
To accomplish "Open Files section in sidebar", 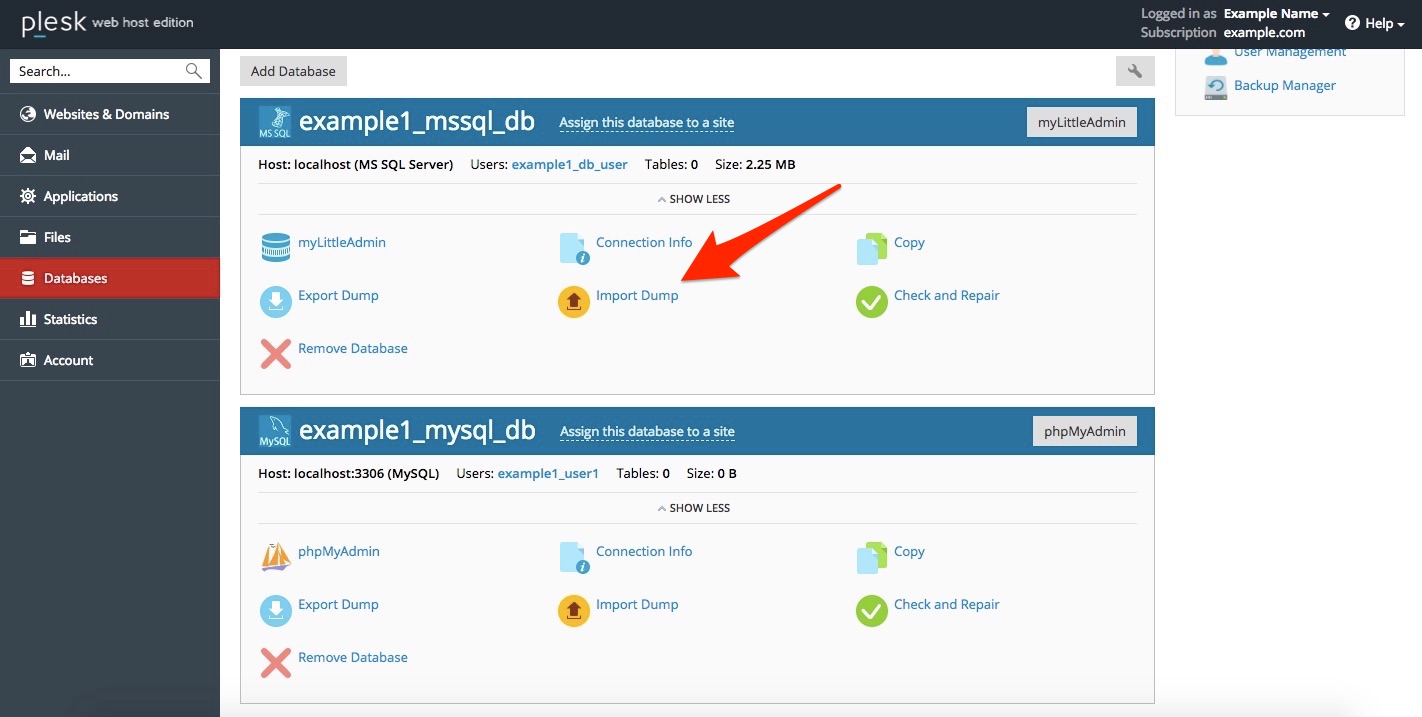I will pos(110,237).
